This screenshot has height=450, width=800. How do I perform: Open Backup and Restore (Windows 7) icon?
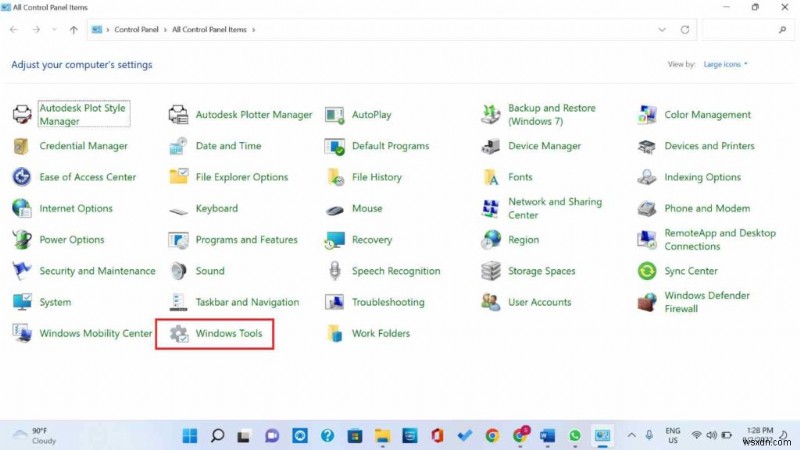click(x=490, y=114)
